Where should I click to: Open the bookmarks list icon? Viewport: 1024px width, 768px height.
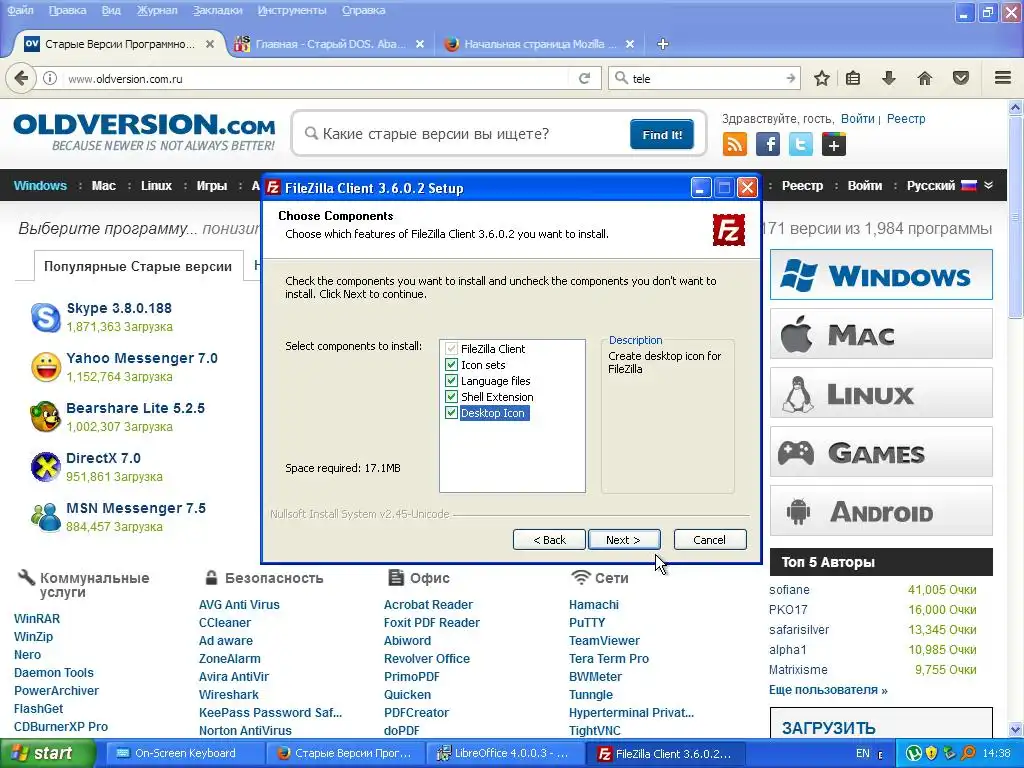coord(853,78)
